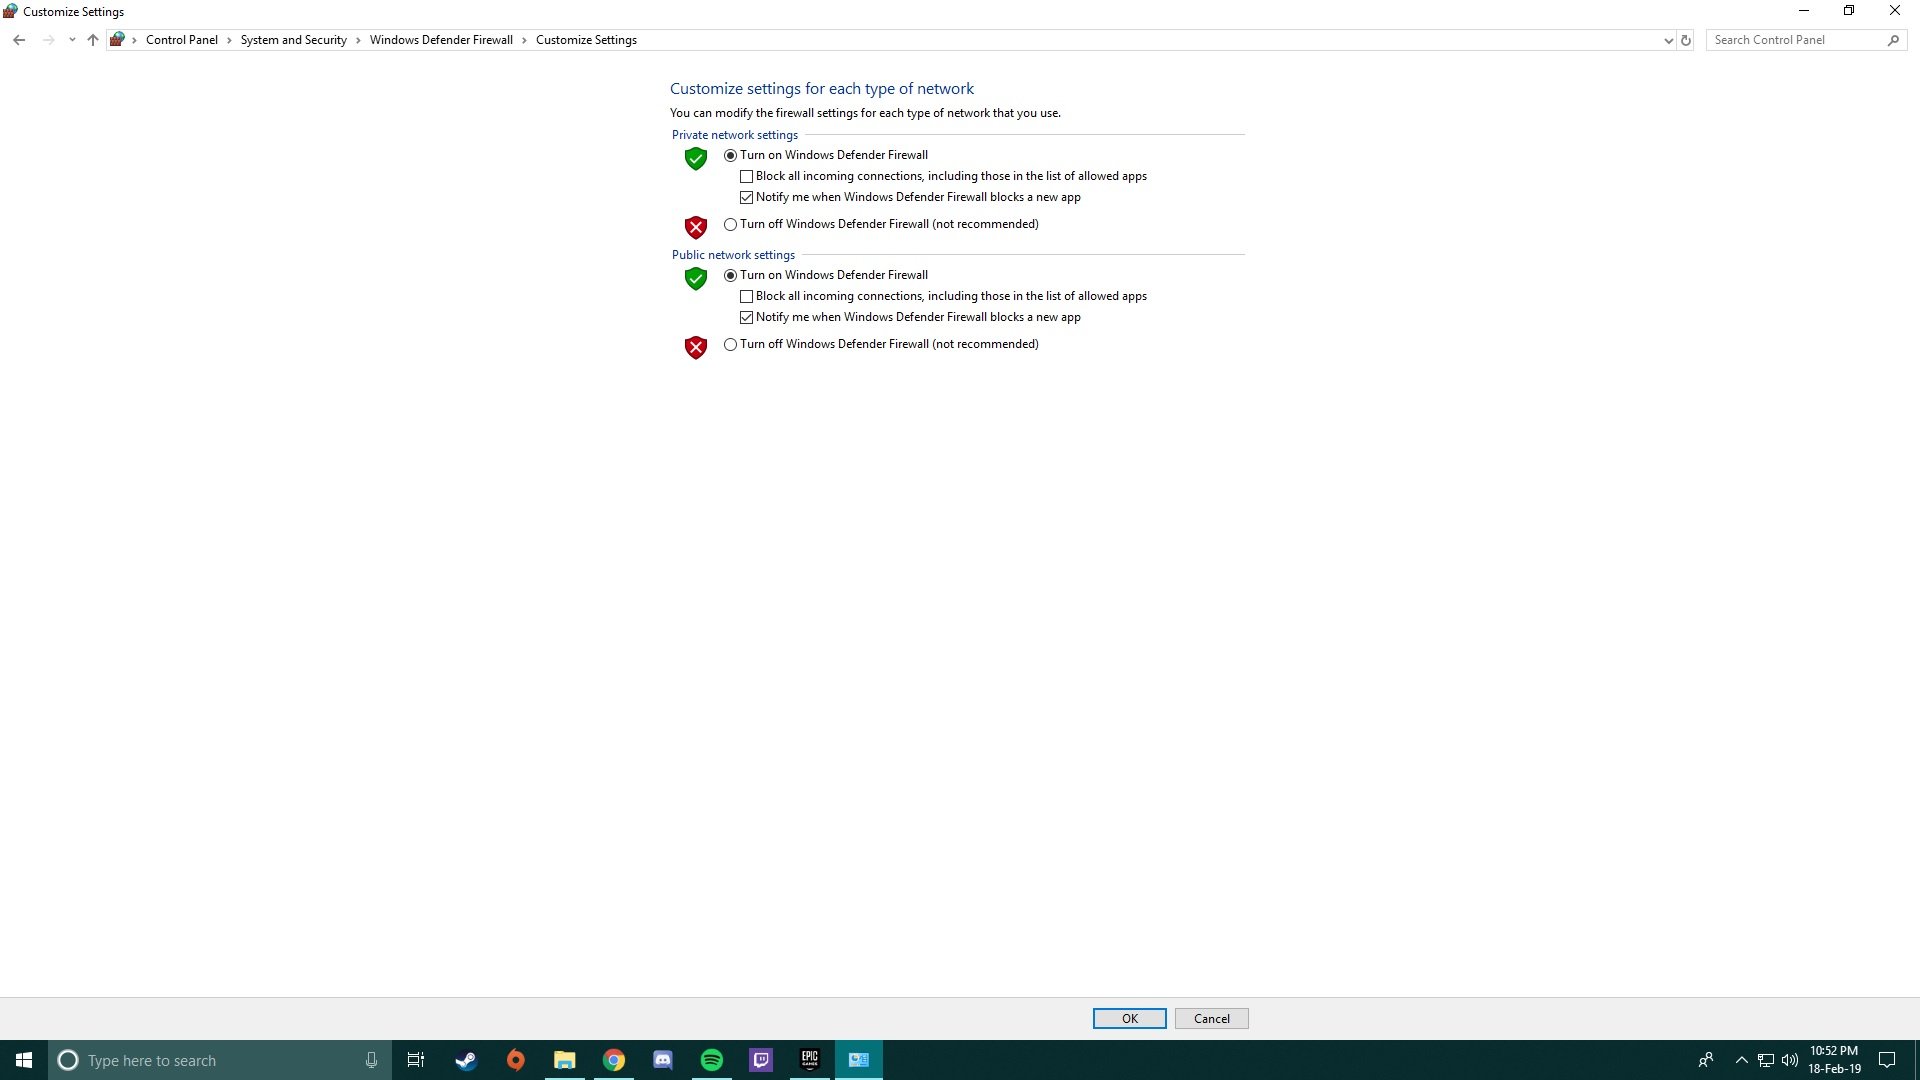Viewport: 1920px width, 1080px height.
Task: Click the Customize Settings breadcrumb
Action: (x=586, y=40)
